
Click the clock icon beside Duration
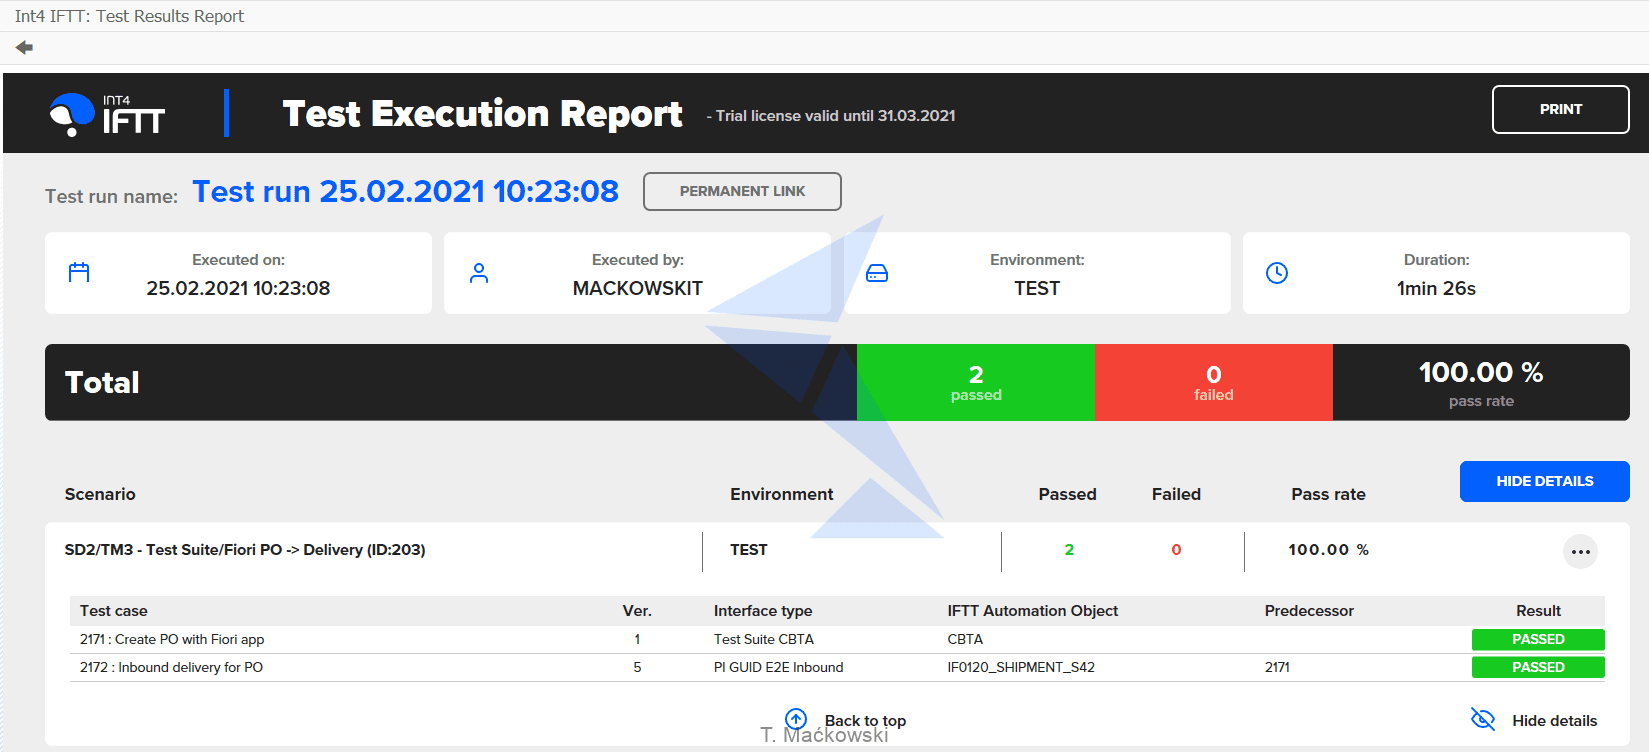(x=1277, y=273)
